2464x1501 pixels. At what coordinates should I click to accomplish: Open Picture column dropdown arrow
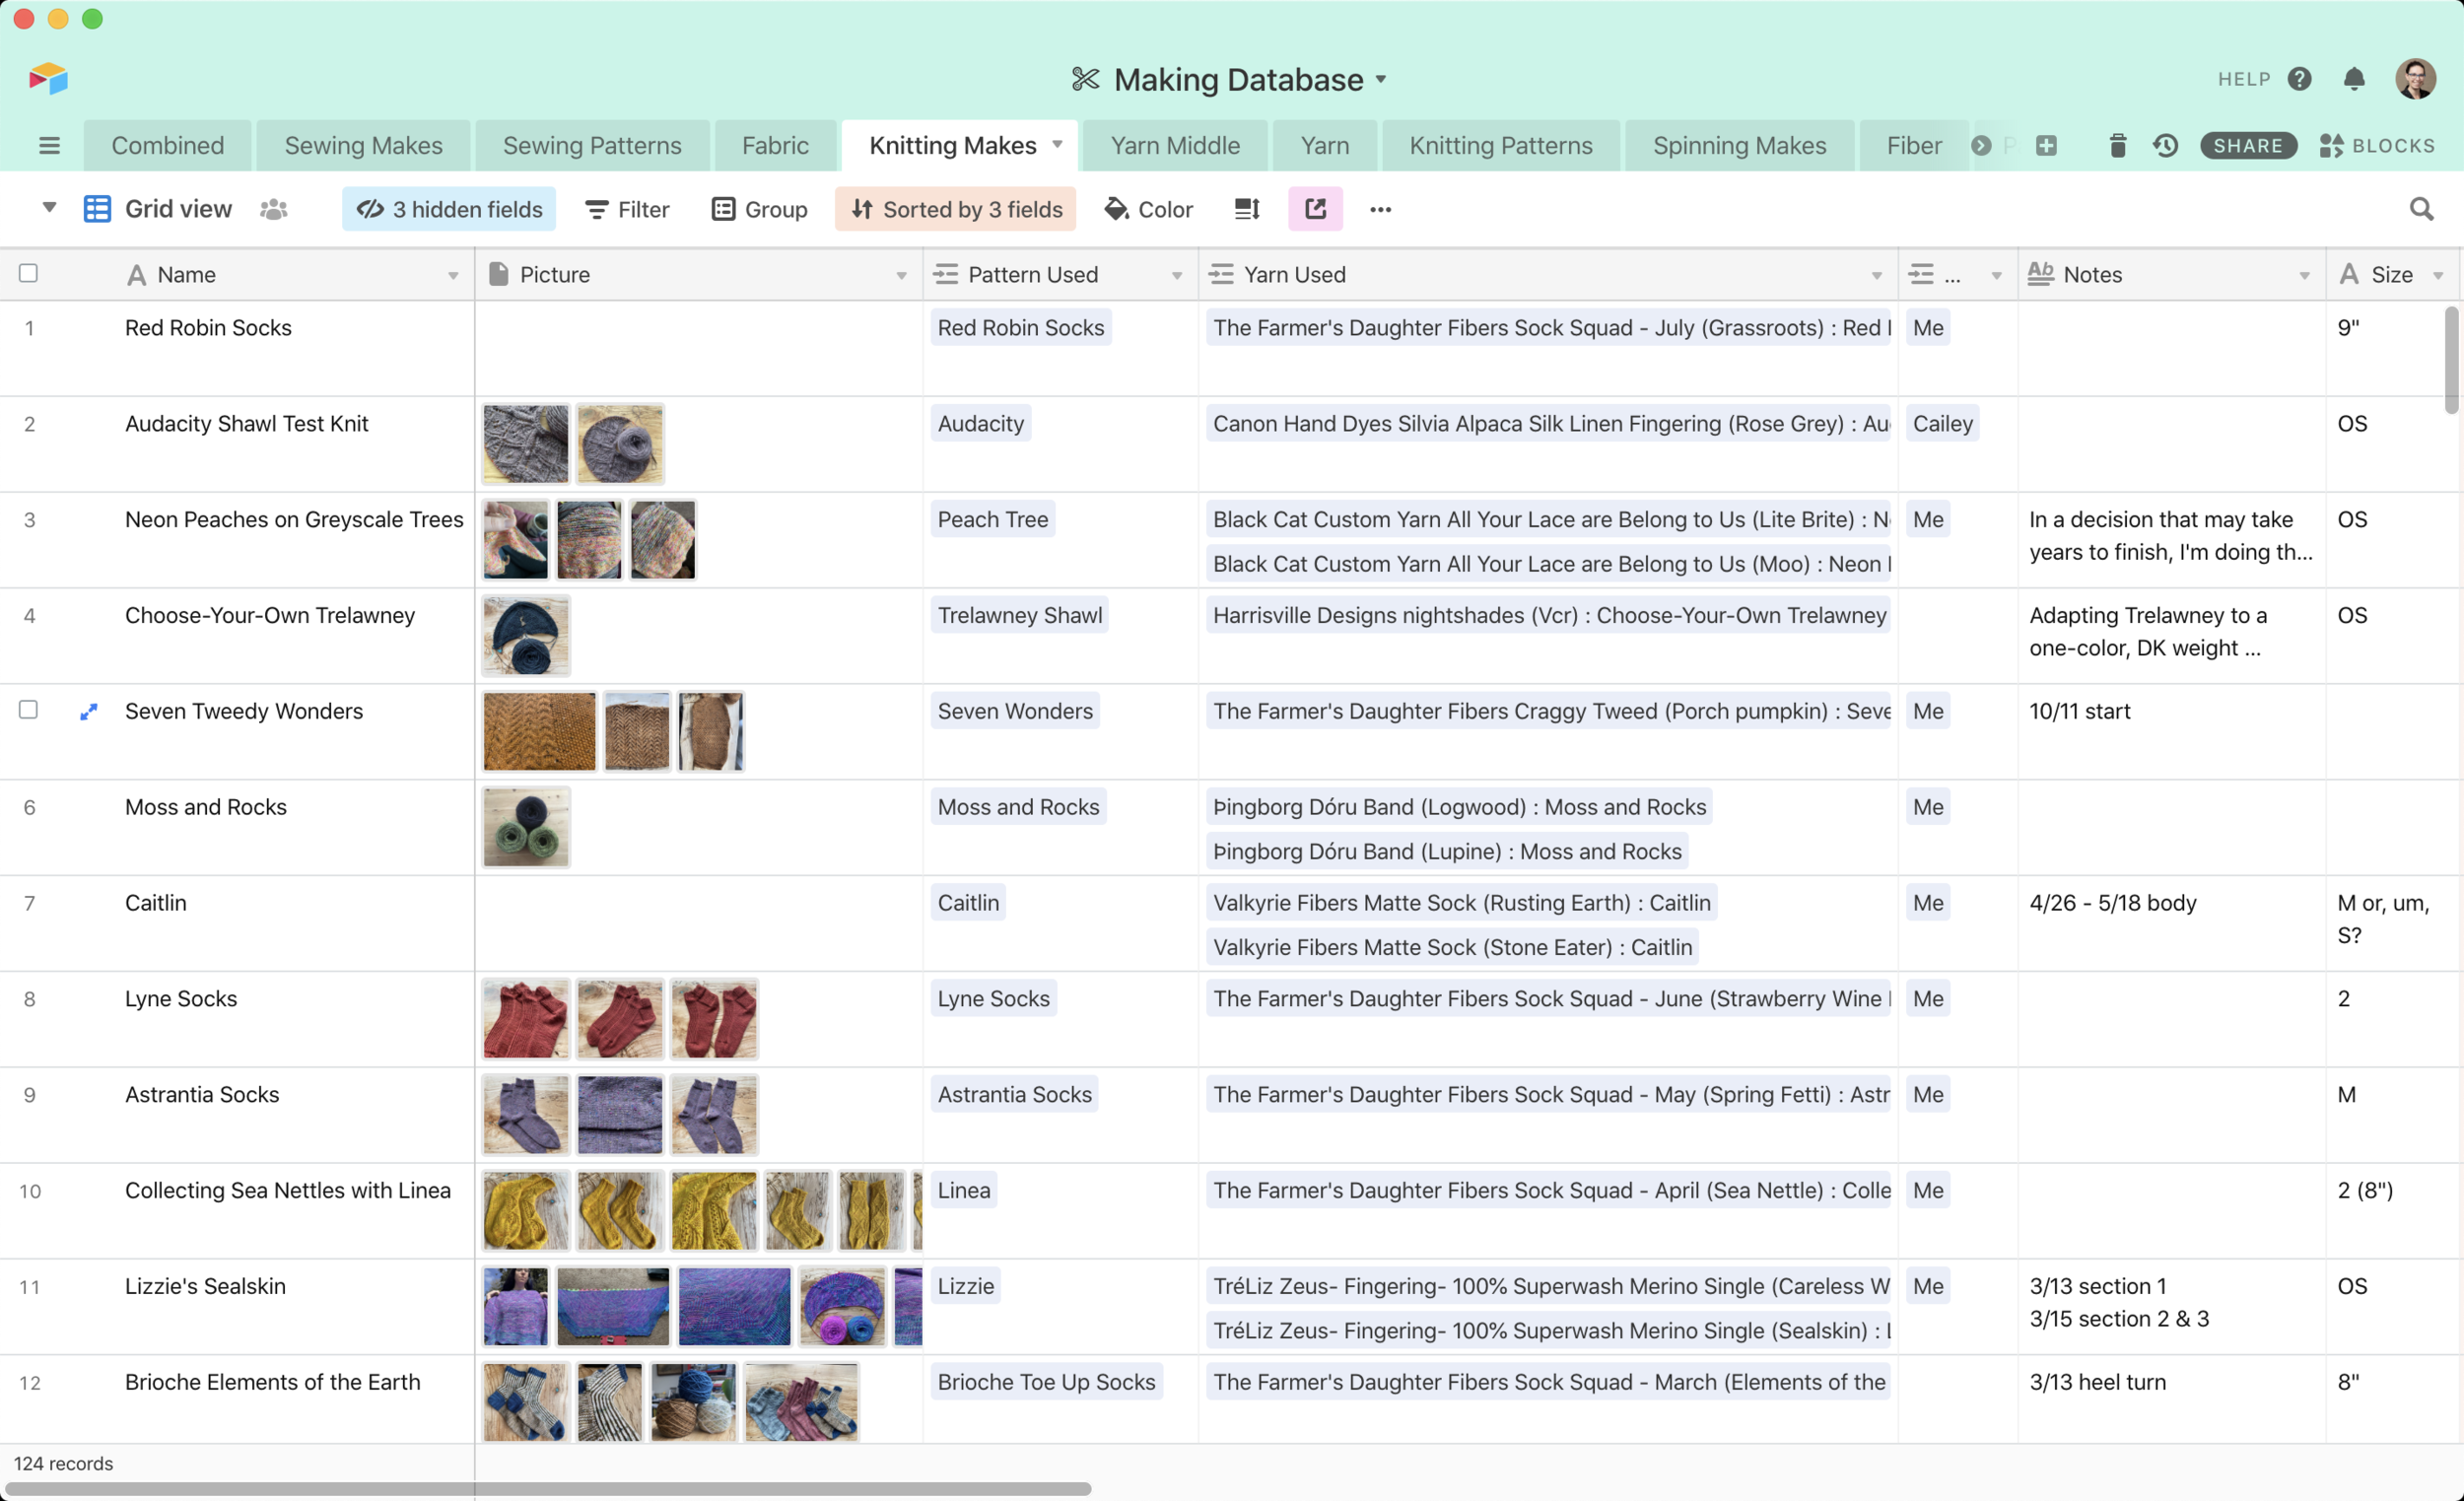click(x=901, y=275)
